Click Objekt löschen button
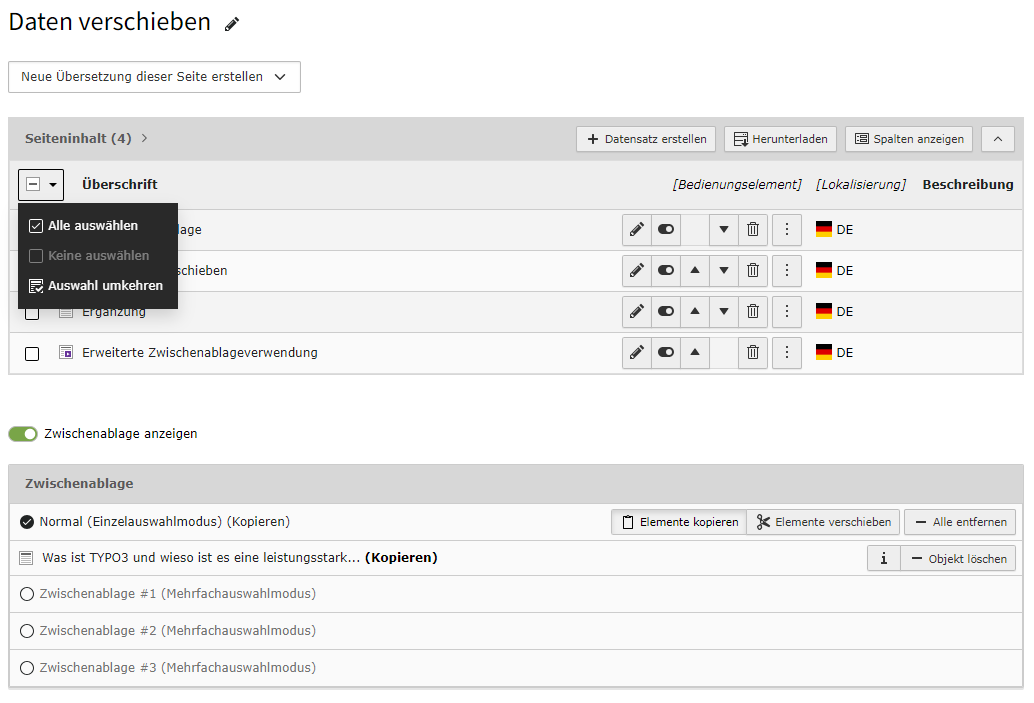 point(958,559)
